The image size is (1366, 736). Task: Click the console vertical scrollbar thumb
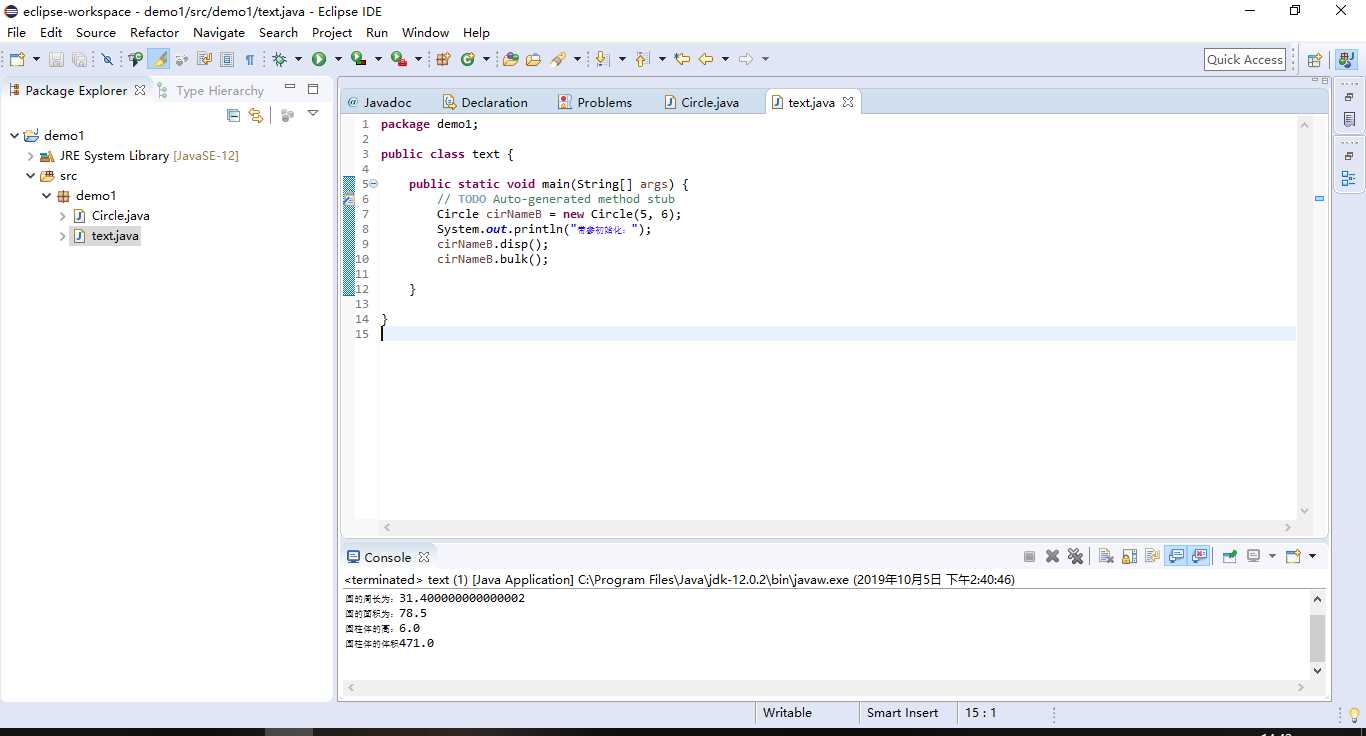tap(1317, 637)
